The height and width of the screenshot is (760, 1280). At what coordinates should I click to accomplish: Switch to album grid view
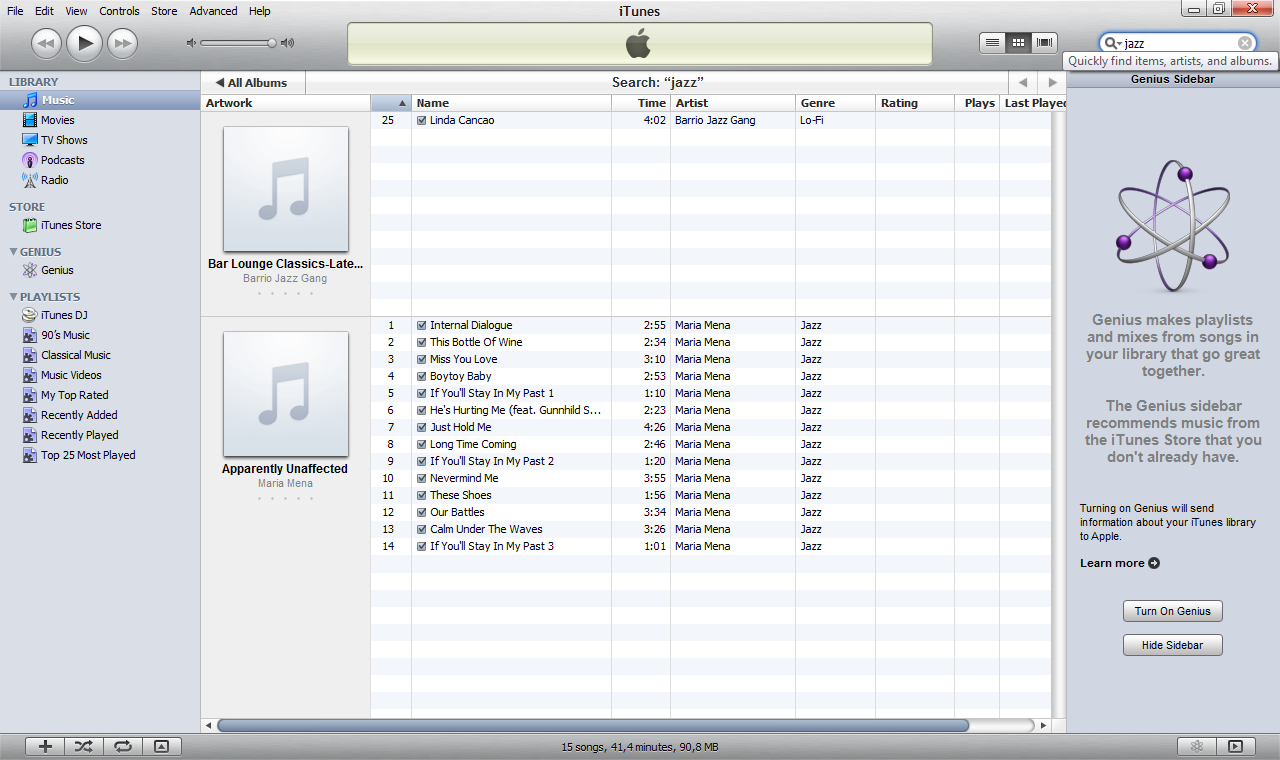pos(1018,42)
